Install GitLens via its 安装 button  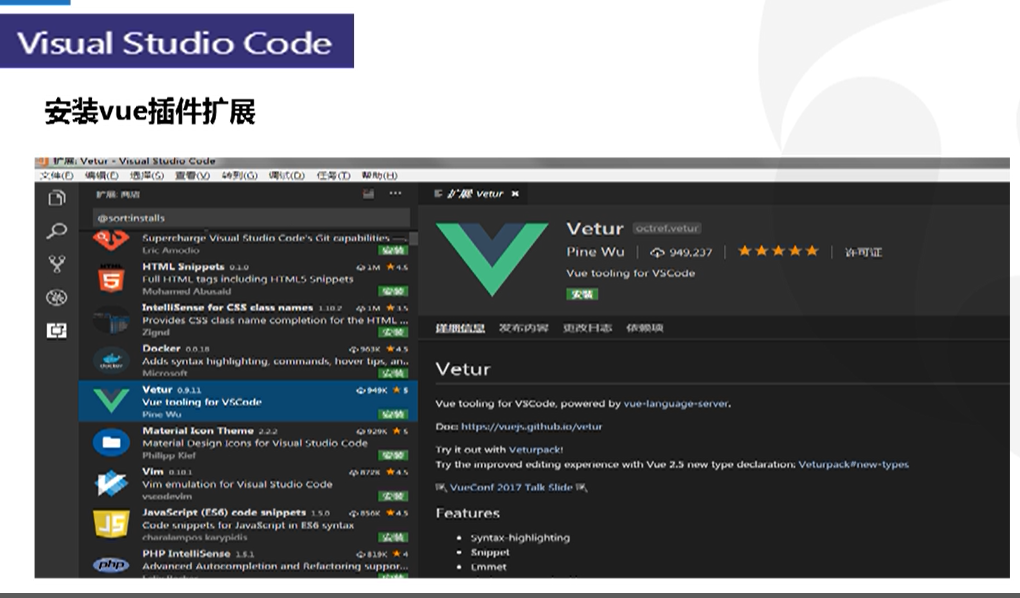393,251
